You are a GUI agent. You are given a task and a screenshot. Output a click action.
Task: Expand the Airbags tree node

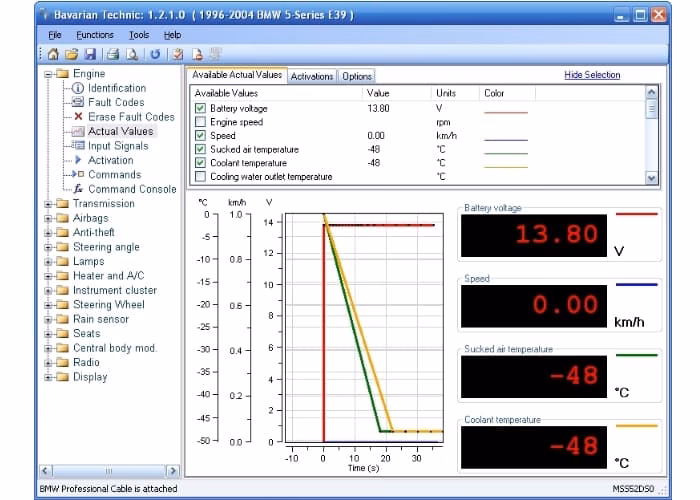48,218
